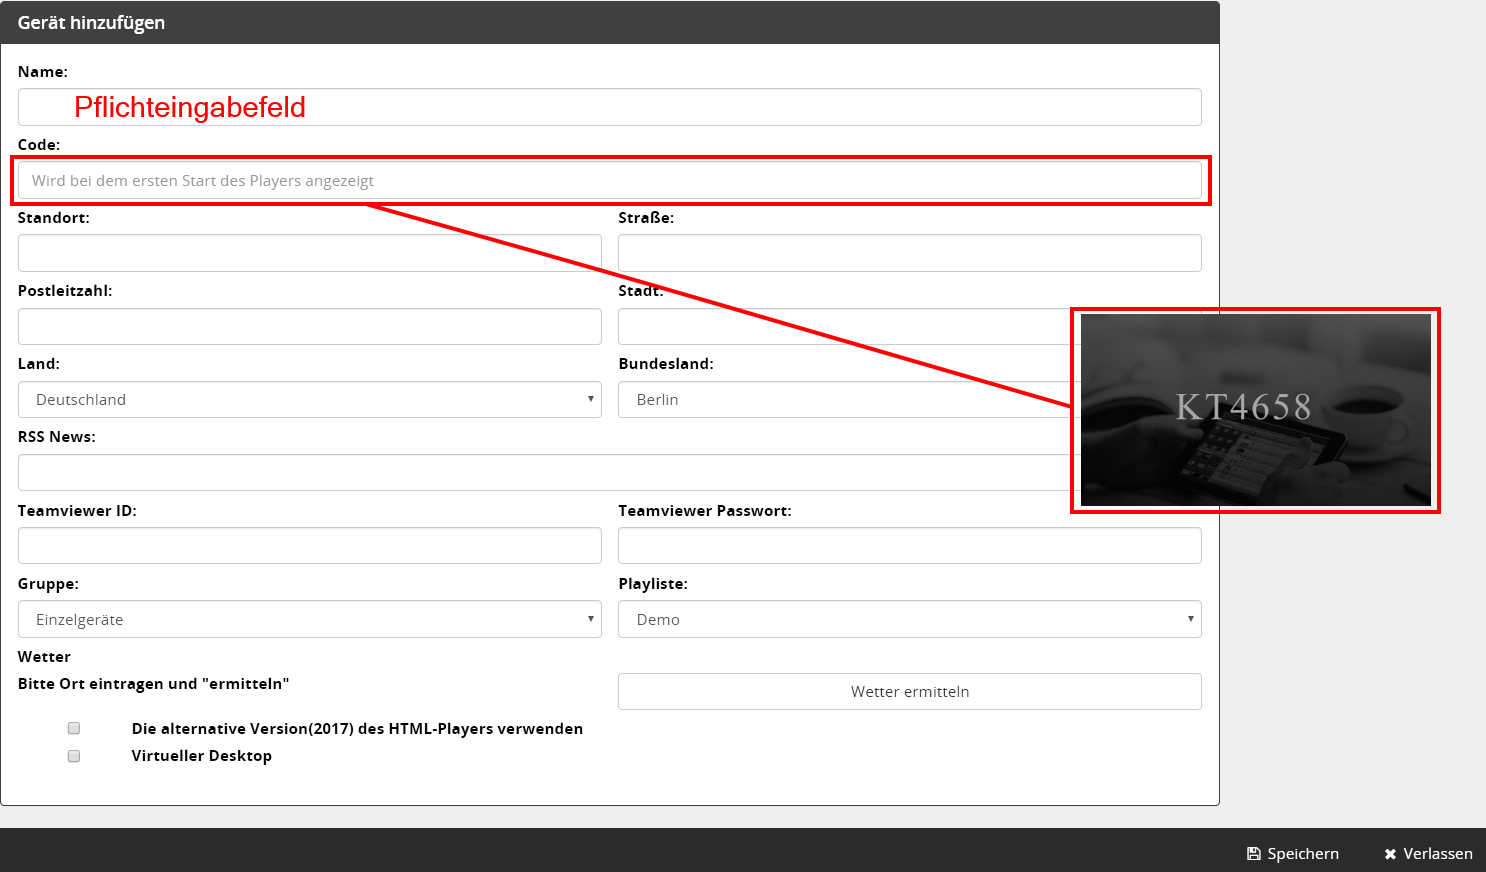Toggle the Virtueller Desktop checkbox
Screen dimensions: 1486x872
click(74, 756)
